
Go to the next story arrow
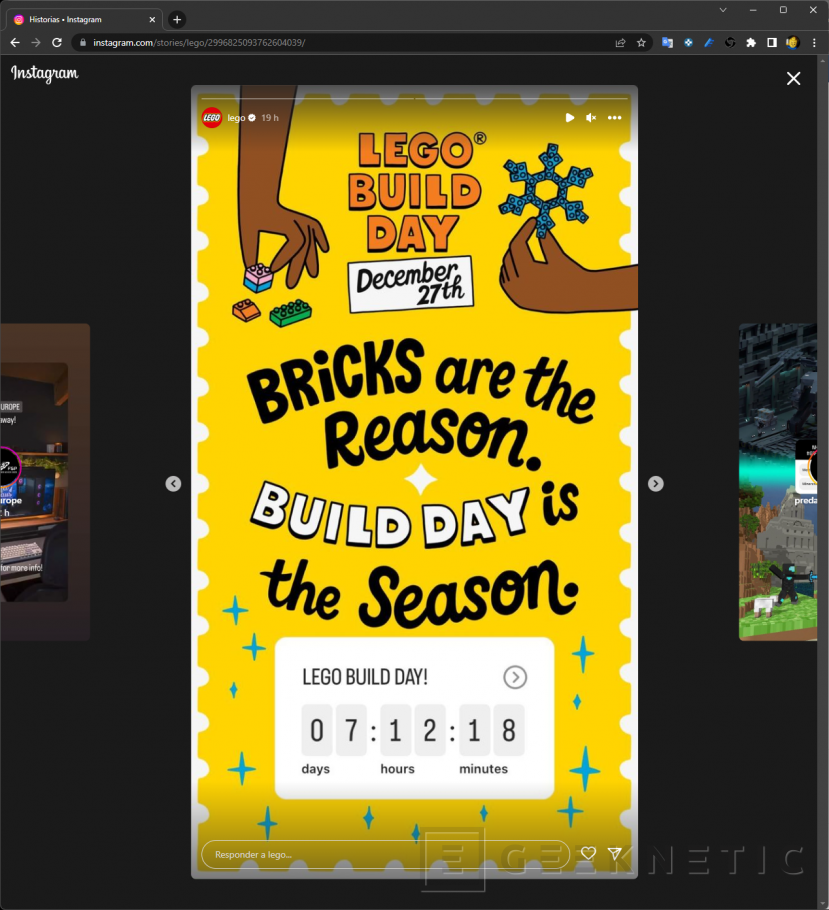655,484
